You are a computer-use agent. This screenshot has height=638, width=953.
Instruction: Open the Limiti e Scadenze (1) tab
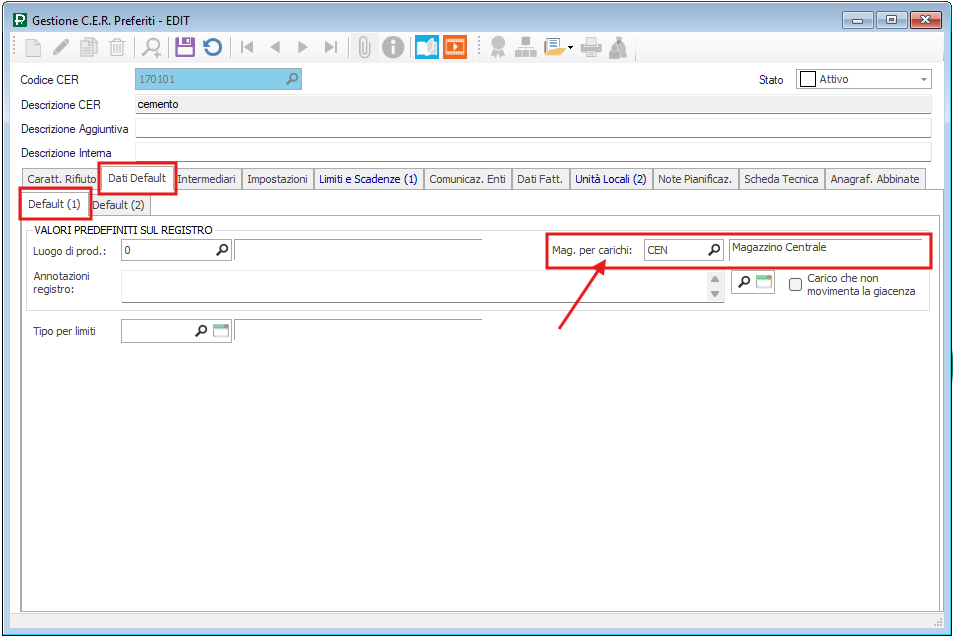[368, 179]
